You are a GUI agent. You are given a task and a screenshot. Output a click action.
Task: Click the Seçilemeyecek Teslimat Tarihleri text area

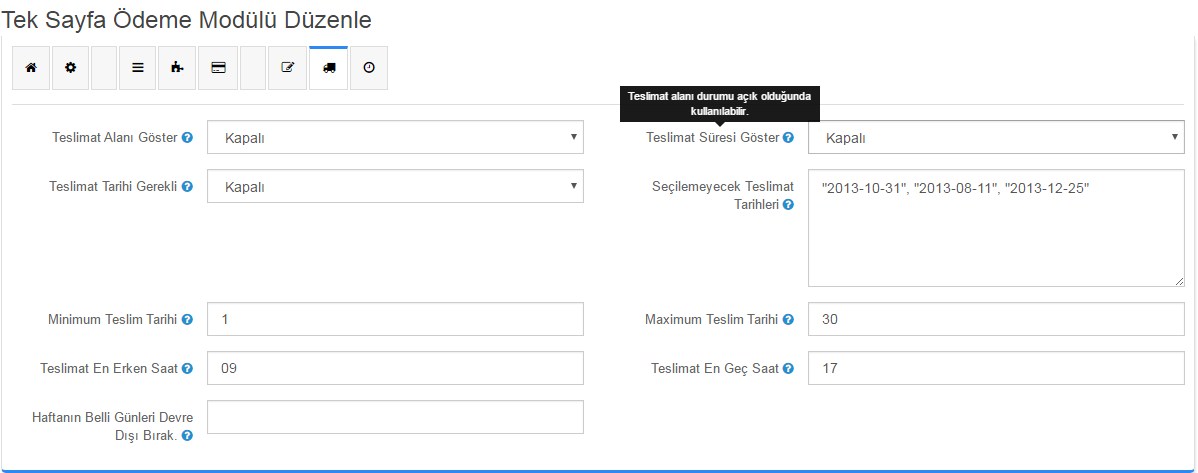point(996,228)
